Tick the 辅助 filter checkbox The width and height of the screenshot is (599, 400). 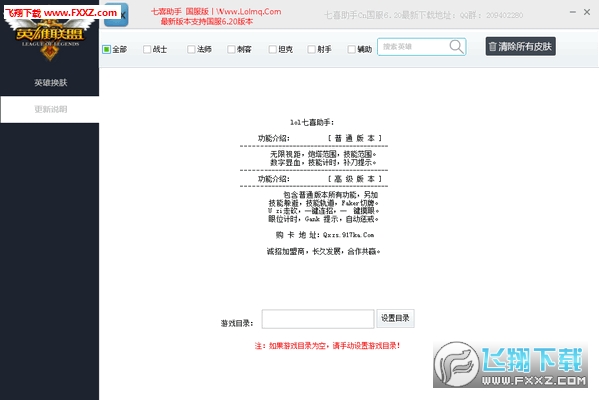[351, 49]
